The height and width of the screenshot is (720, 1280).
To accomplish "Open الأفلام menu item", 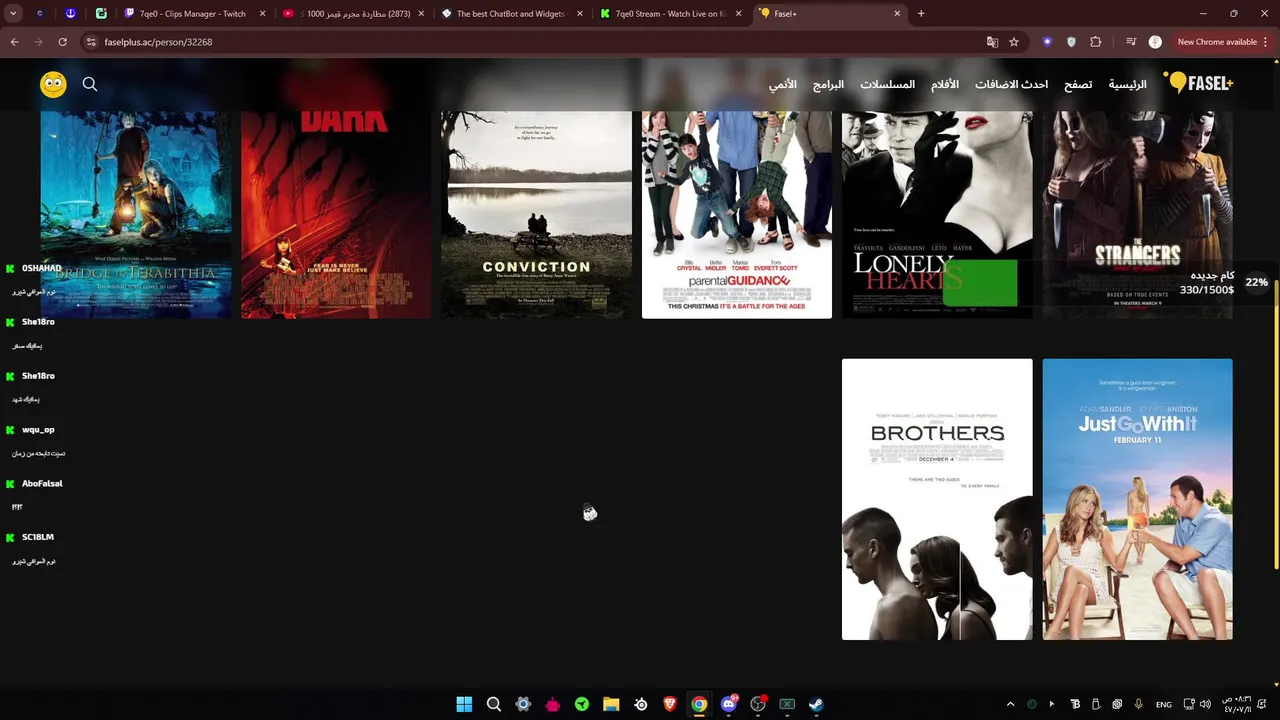I will 945,84.
